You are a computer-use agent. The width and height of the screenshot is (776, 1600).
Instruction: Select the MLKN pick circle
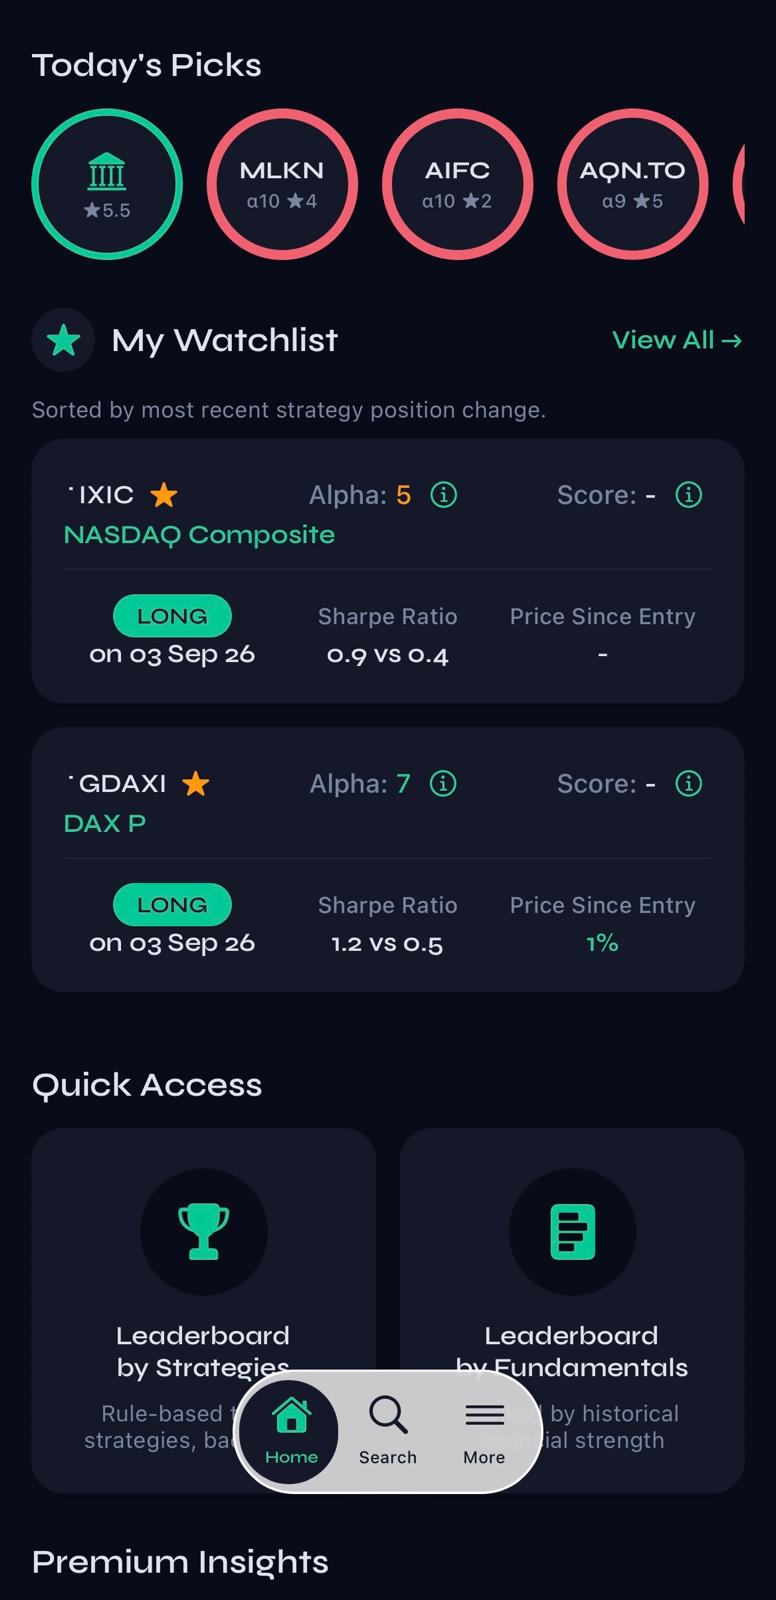(x=282, y=184)
